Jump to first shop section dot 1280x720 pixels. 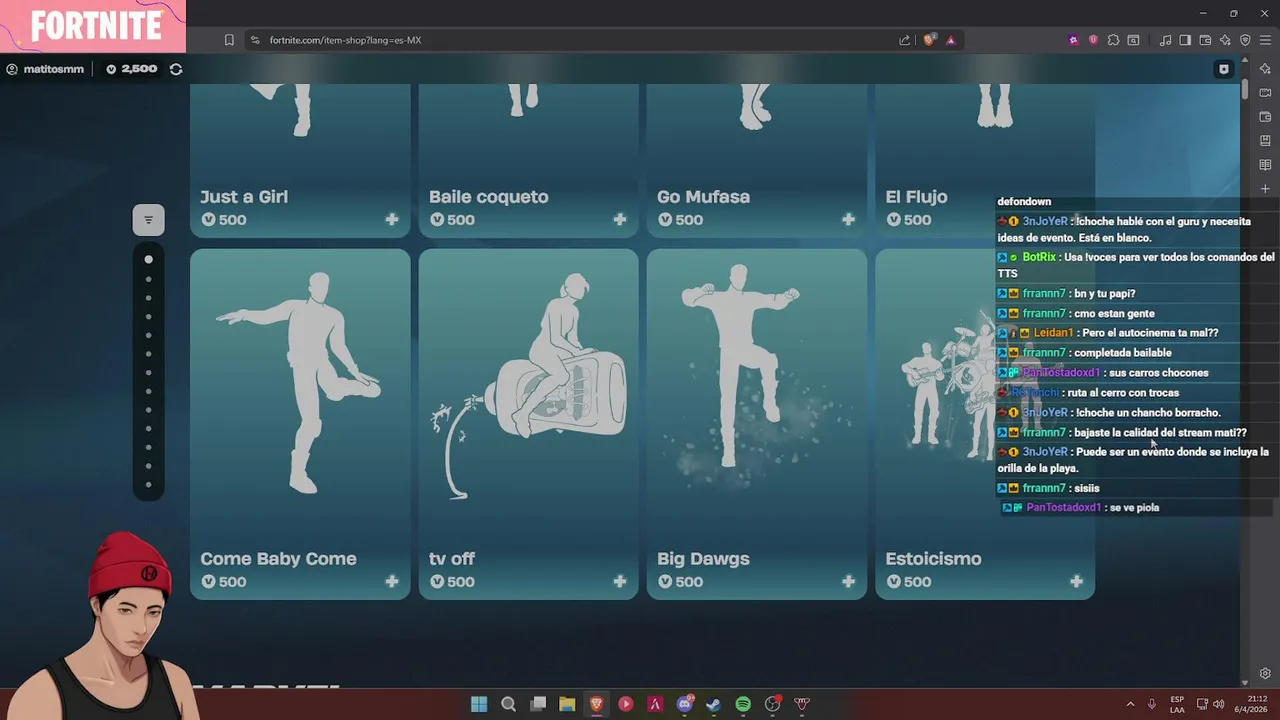point(148,259)
